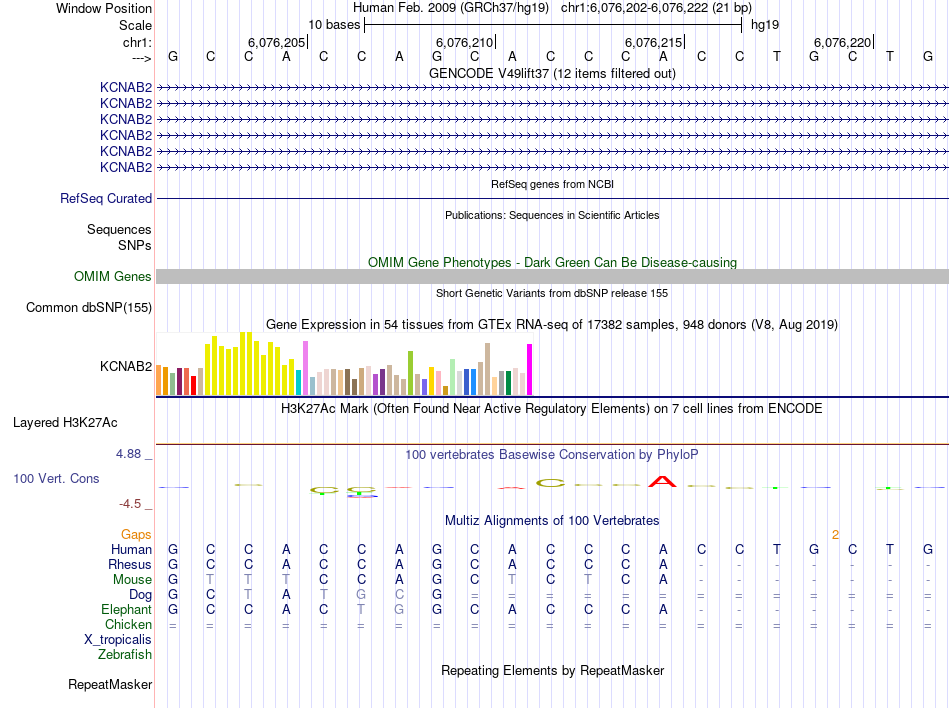Click the first KCNAB2 transcript arrow line
This screenshot has width=950, height=708.
[552, 88]
